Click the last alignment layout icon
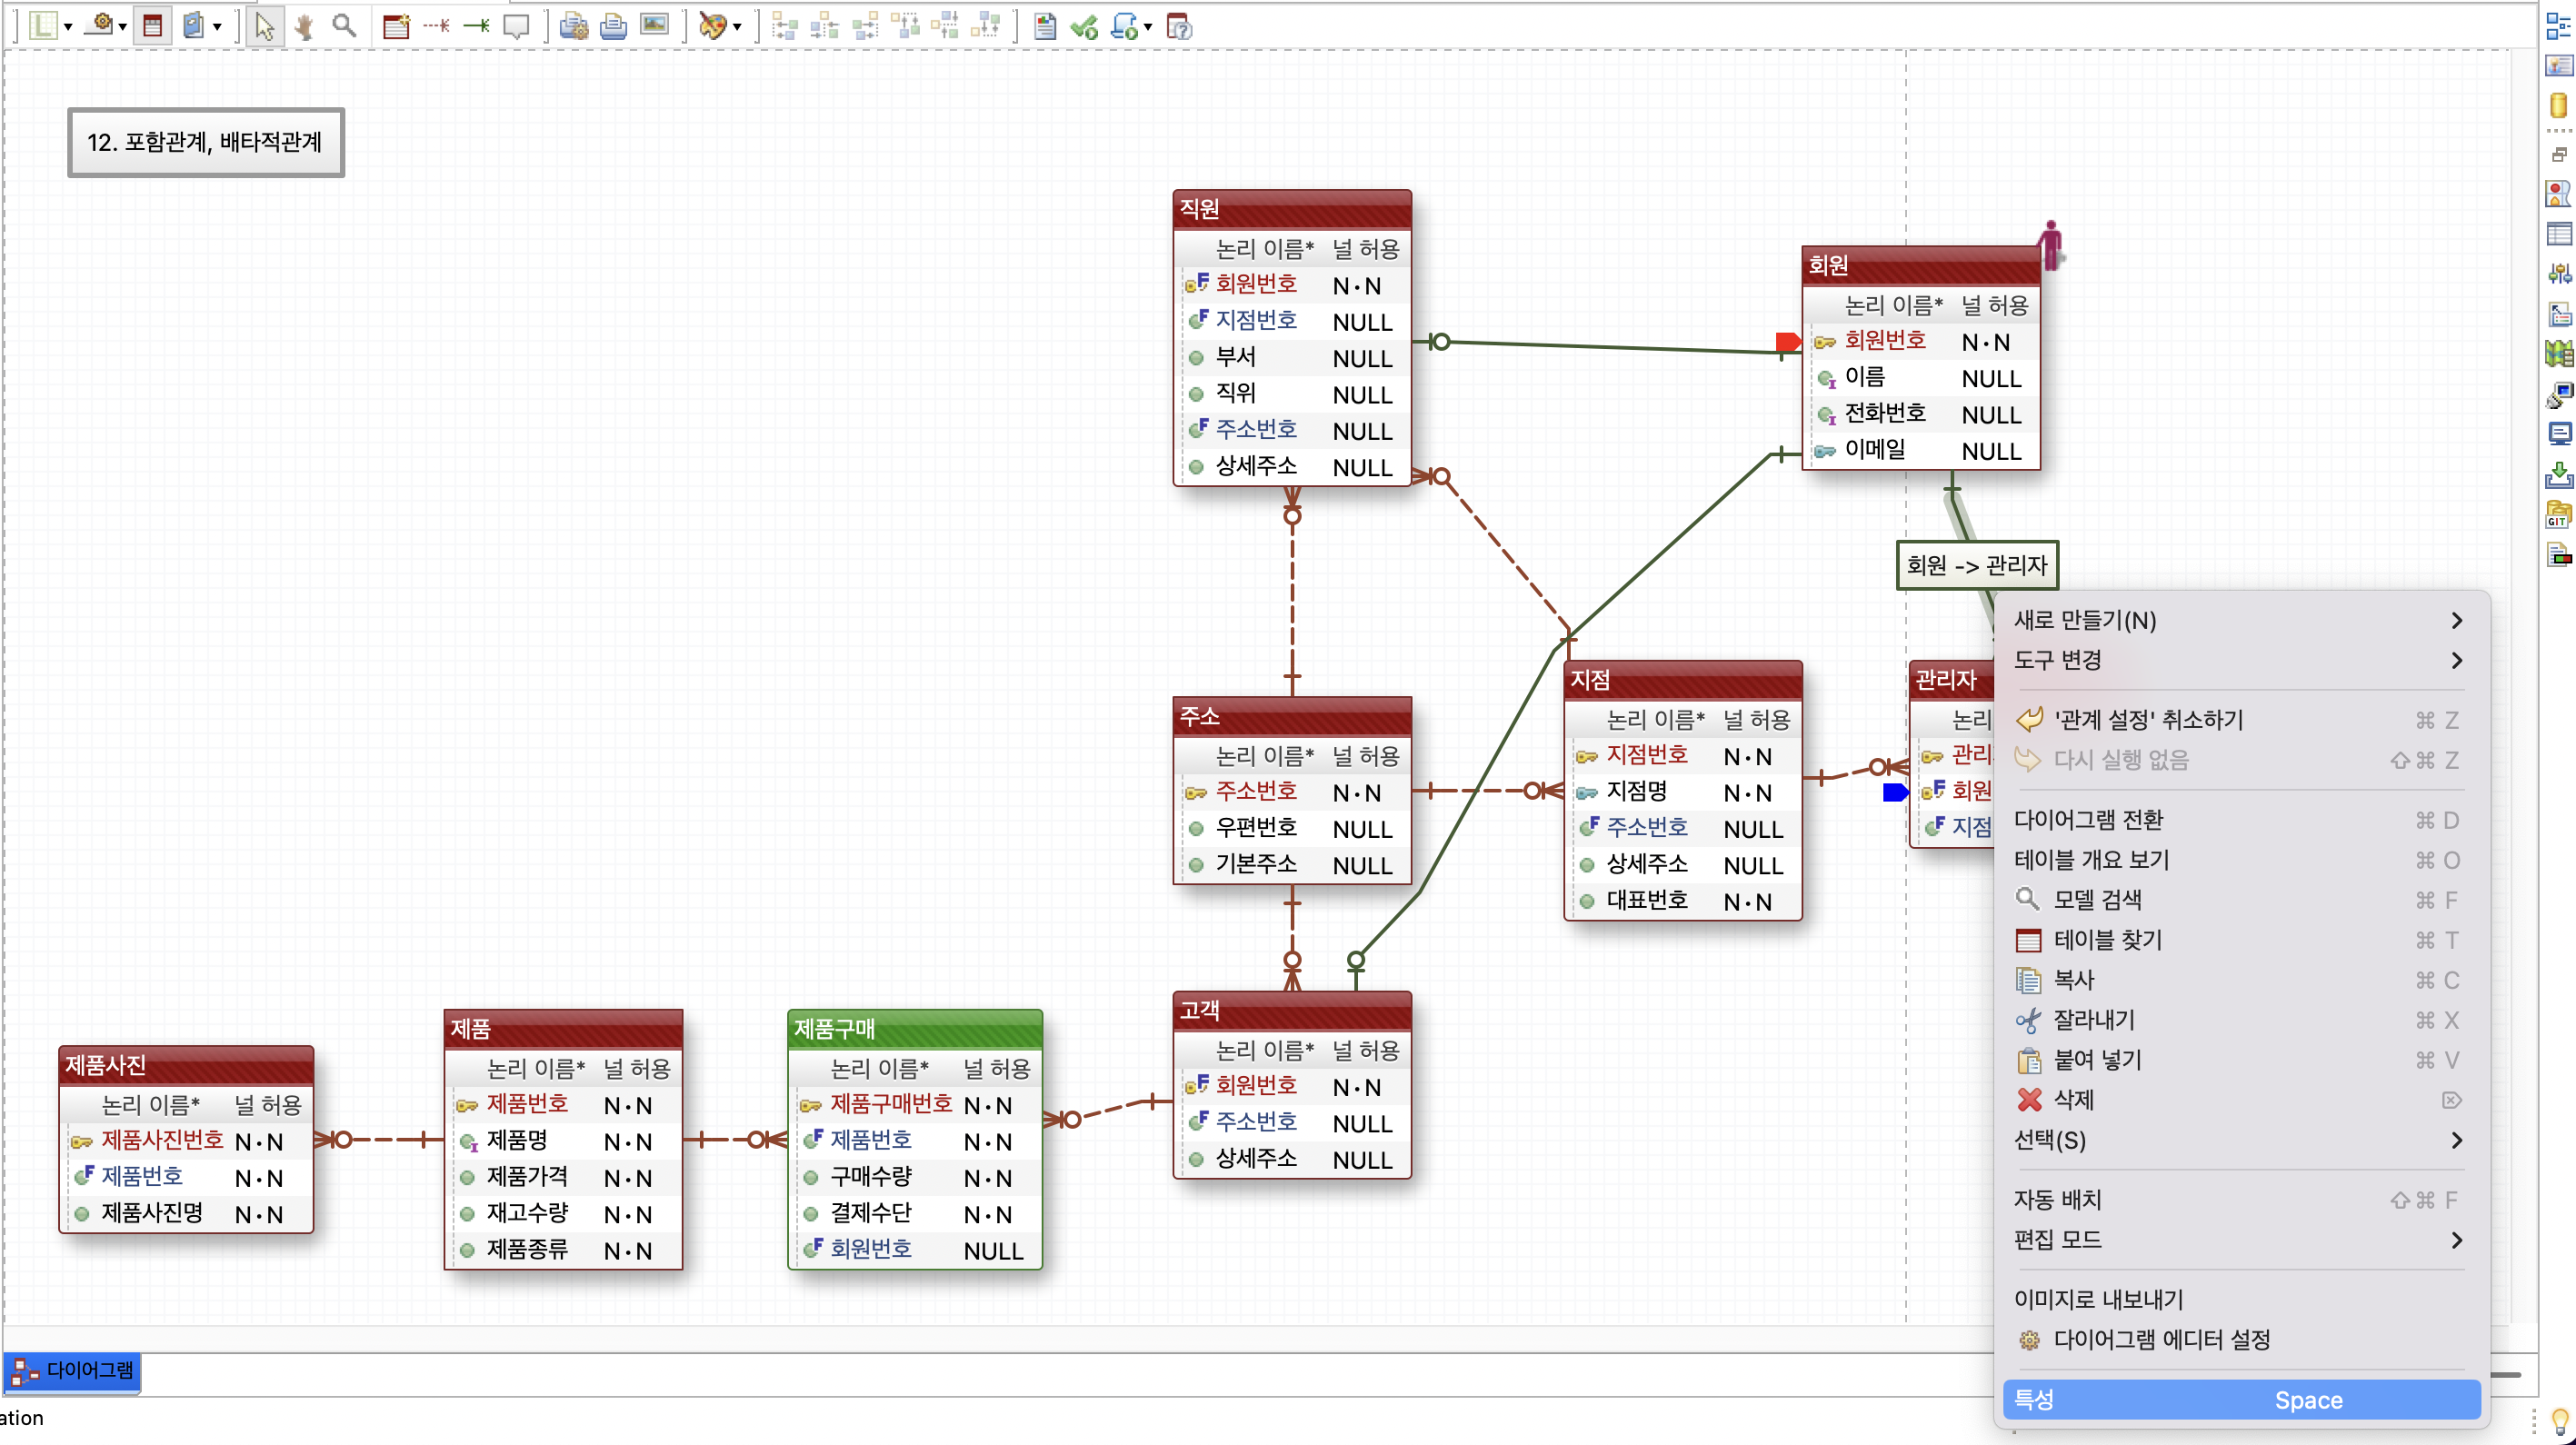The height and width of the screenshot is (1445, 2576). [x=985, y=27]
